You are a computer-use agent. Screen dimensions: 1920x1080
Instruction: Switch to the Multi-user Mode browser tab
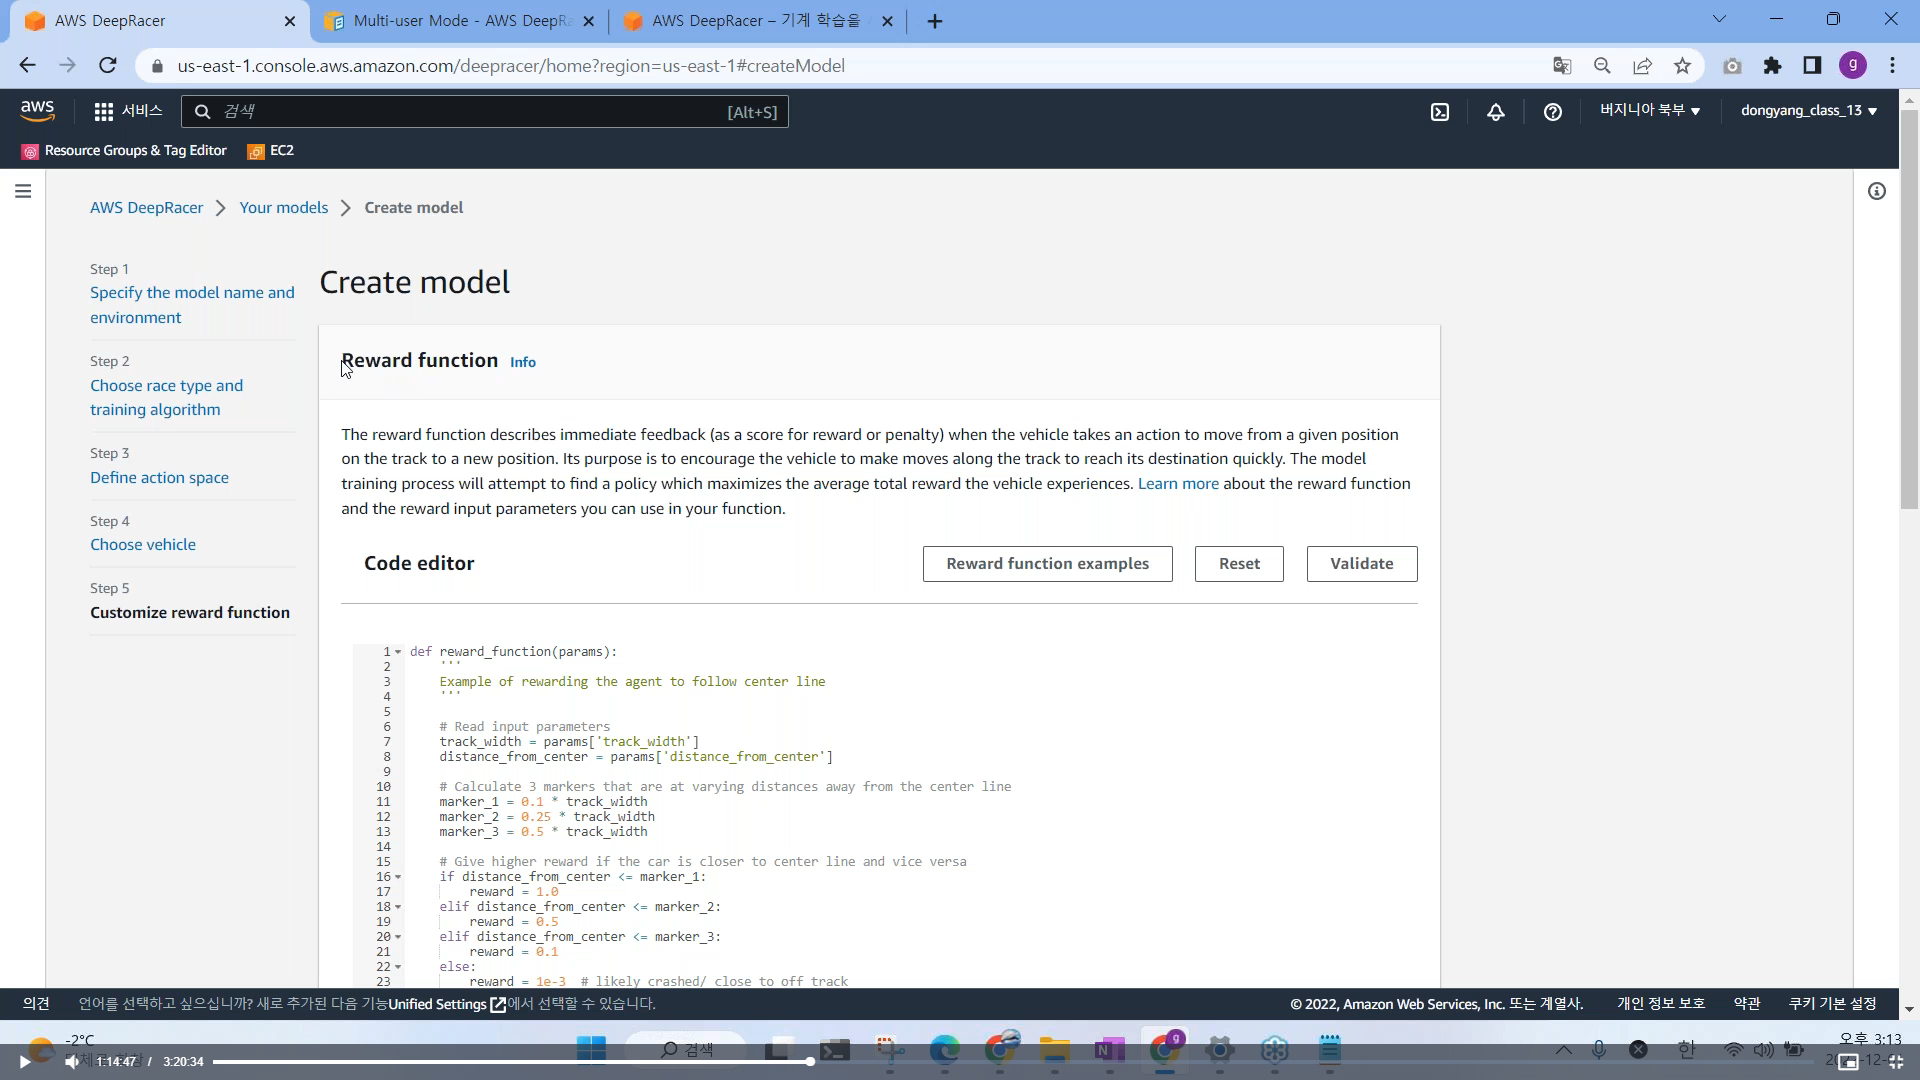point(460,21)
